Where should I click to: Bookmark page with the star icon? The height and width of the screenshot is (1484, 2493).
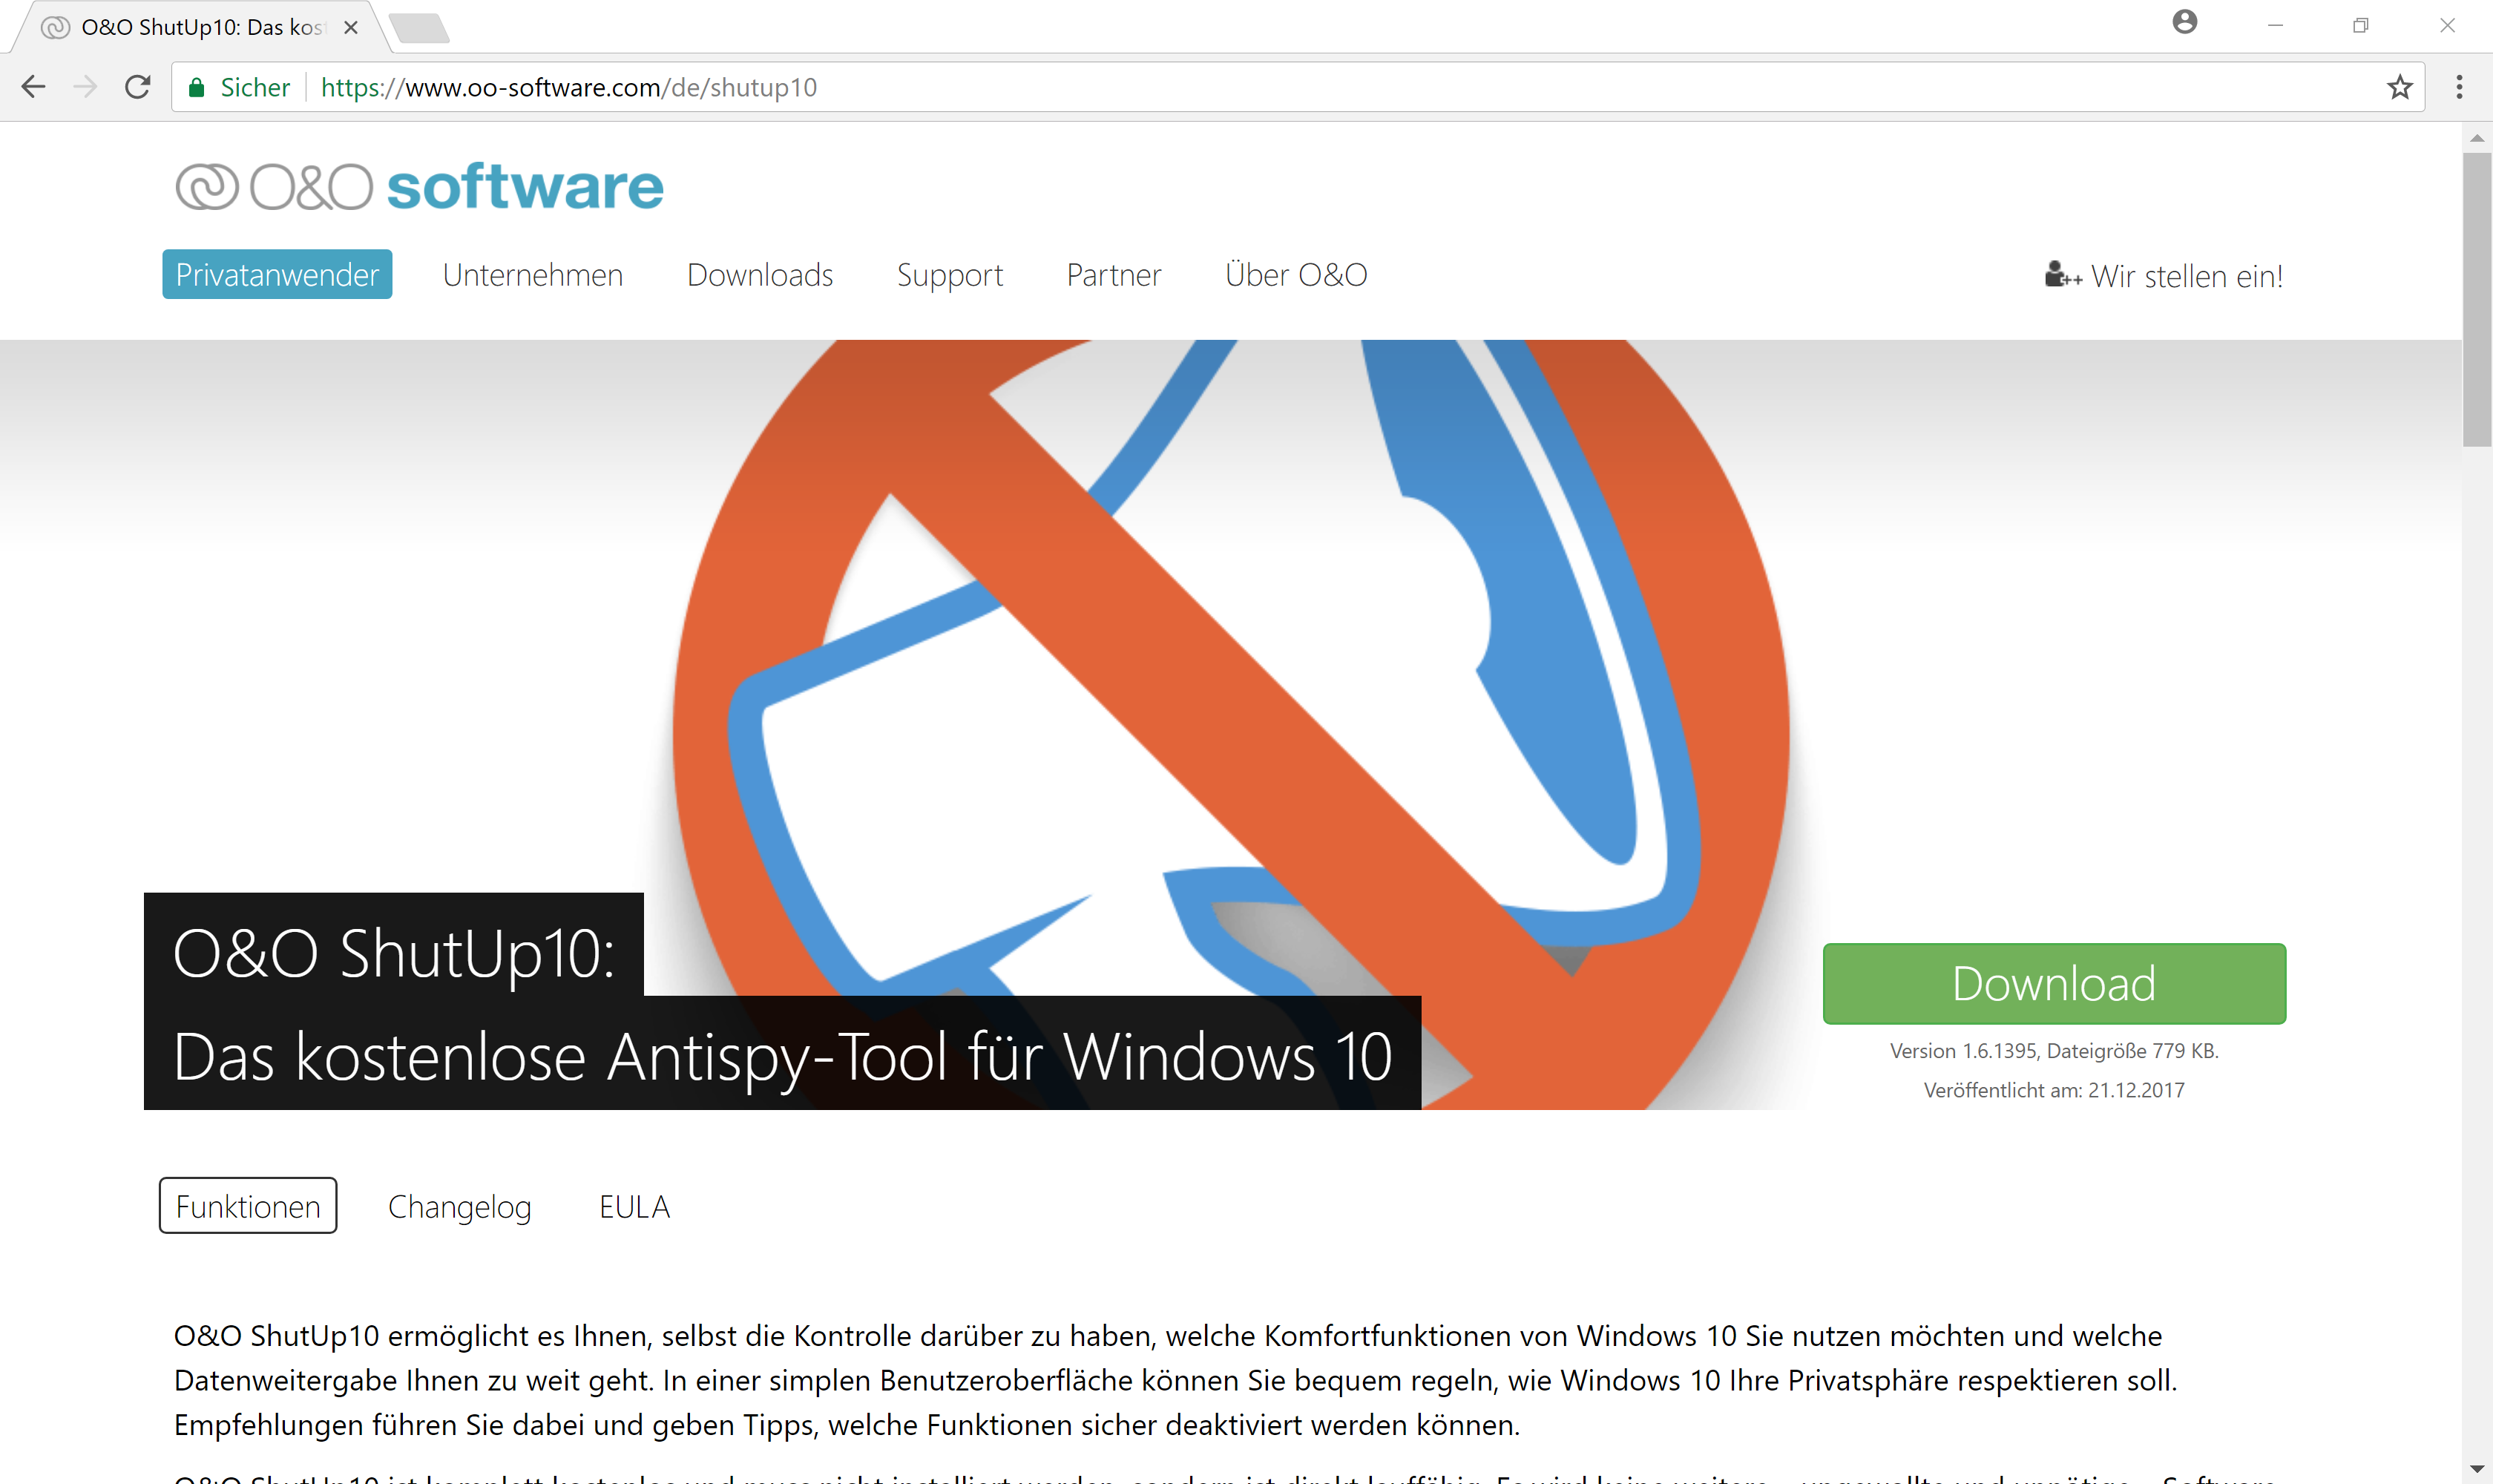(2399, 87)
